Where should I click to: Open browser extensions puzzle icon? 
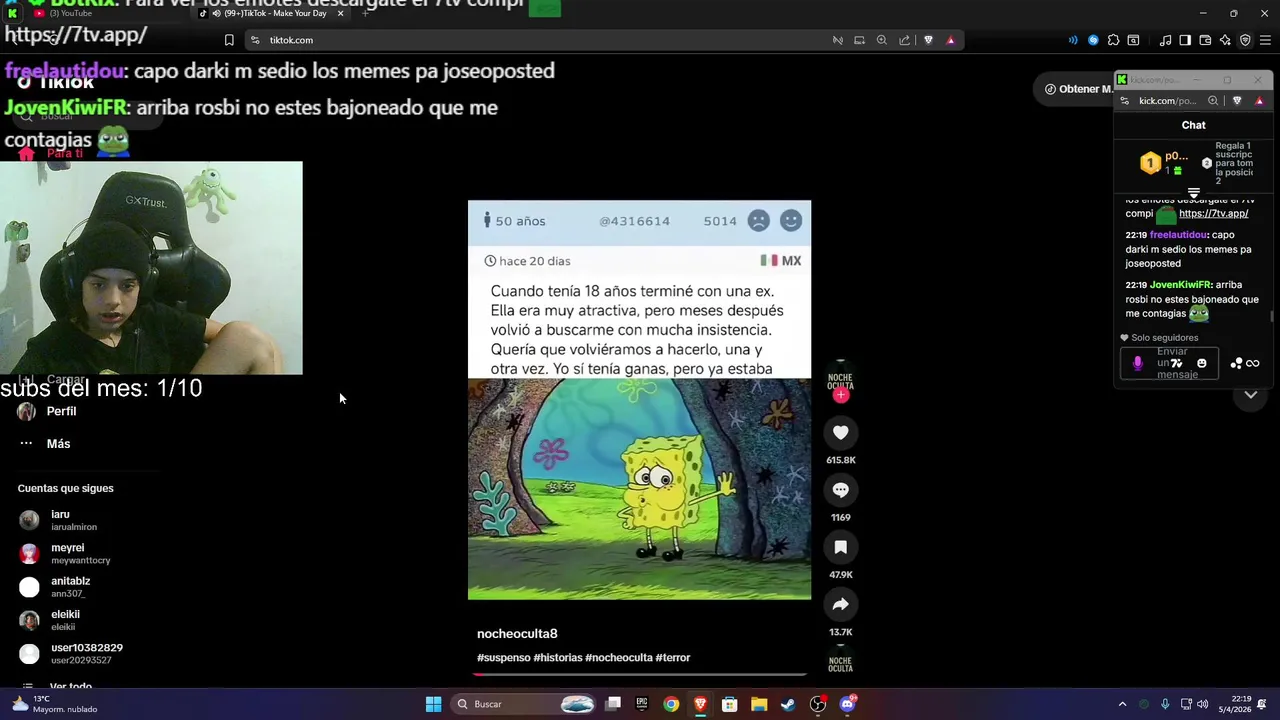coord(1113,40)
